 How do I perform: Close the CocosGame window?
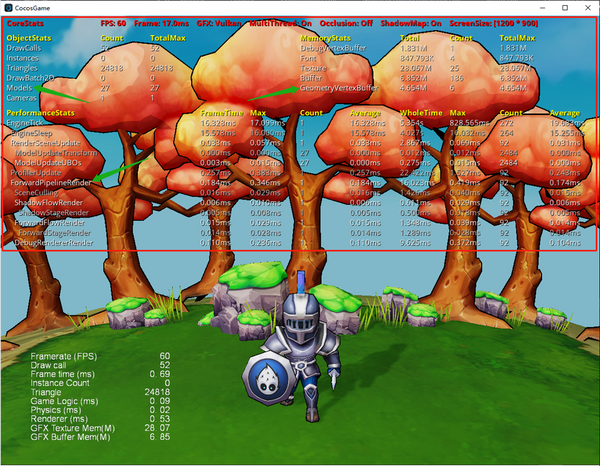(x=588, y=8)
